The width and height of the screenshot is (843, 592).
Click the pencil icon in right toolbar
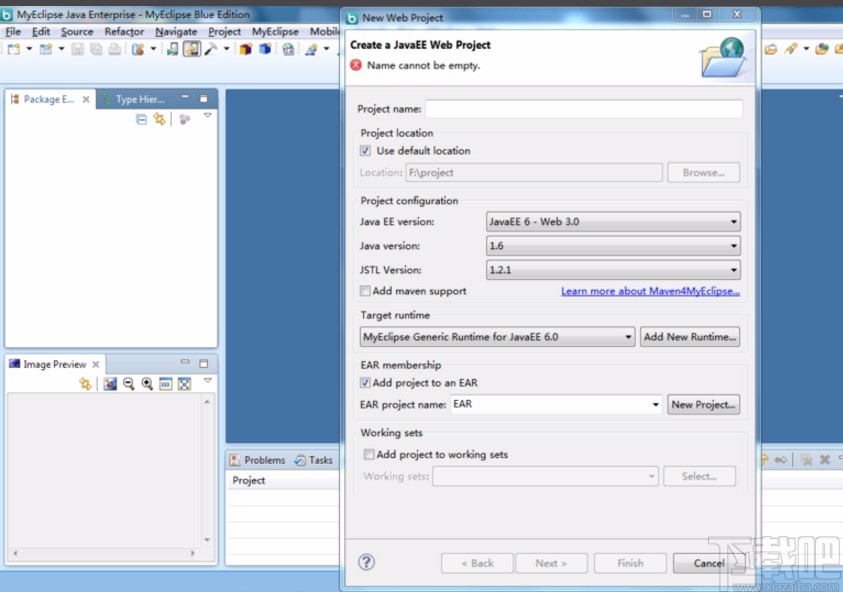(790, 49)
